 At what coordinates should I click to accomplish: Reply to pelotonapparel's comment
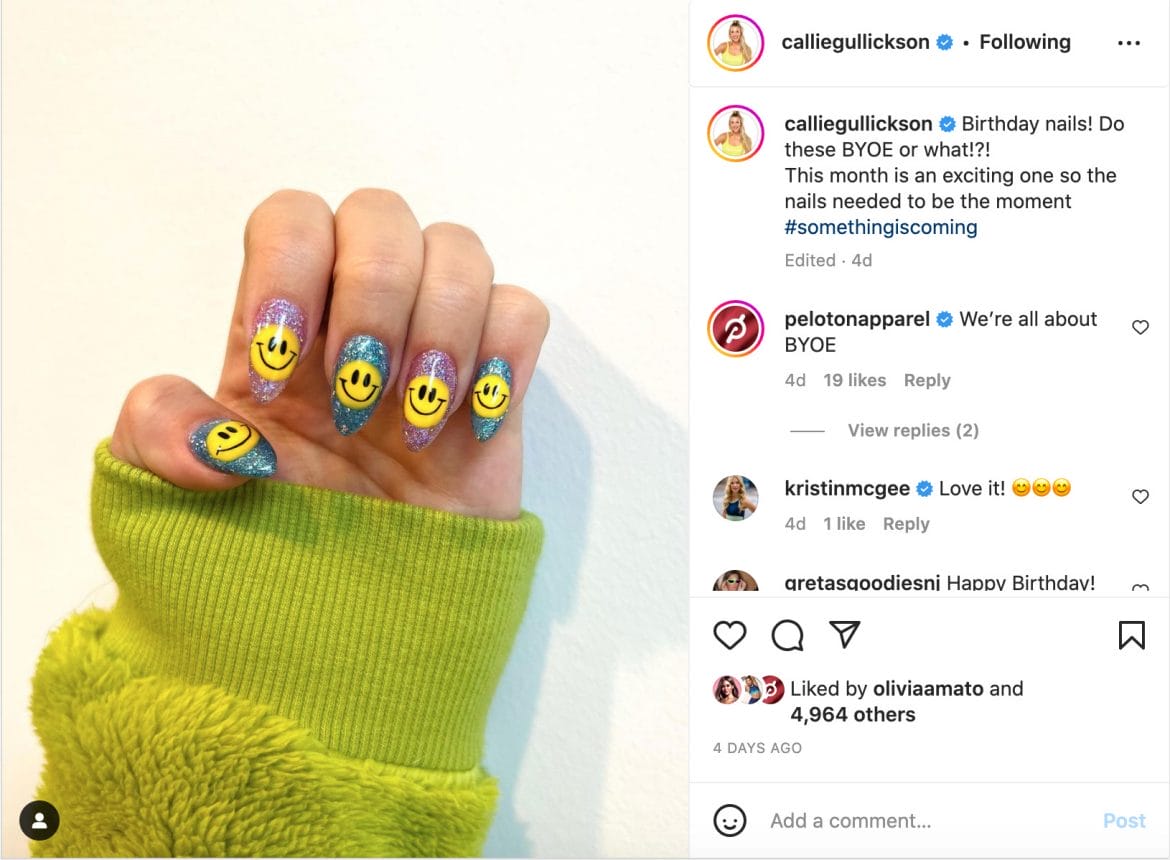click(x=927, y=380)
